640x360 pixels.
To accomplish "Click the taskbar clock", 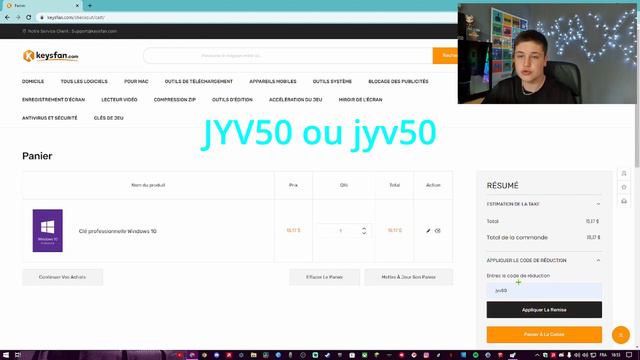I will (x=616, y=355).
